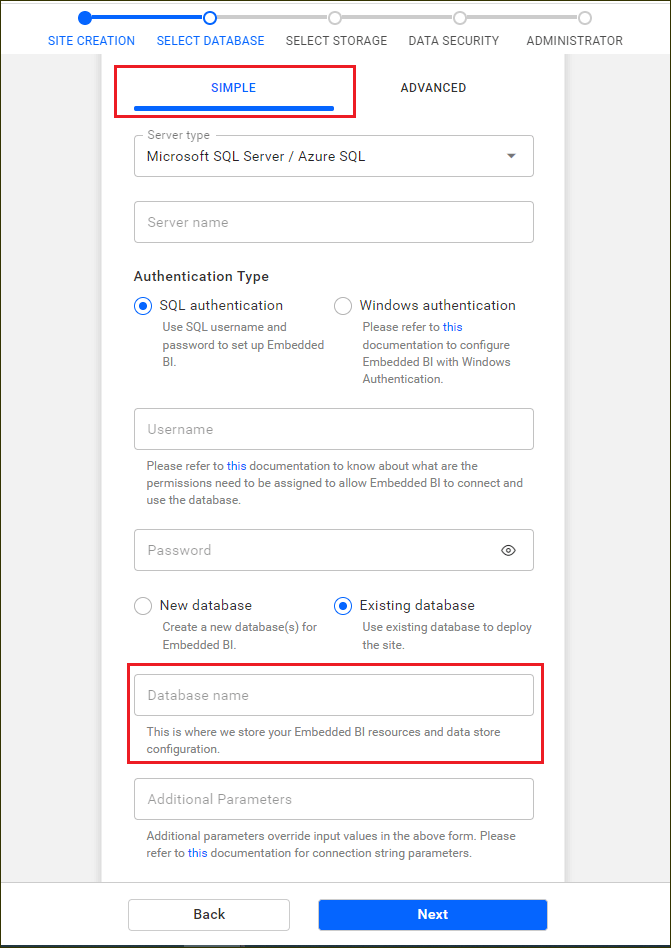Show the password using the eye icon

(508, 550)
